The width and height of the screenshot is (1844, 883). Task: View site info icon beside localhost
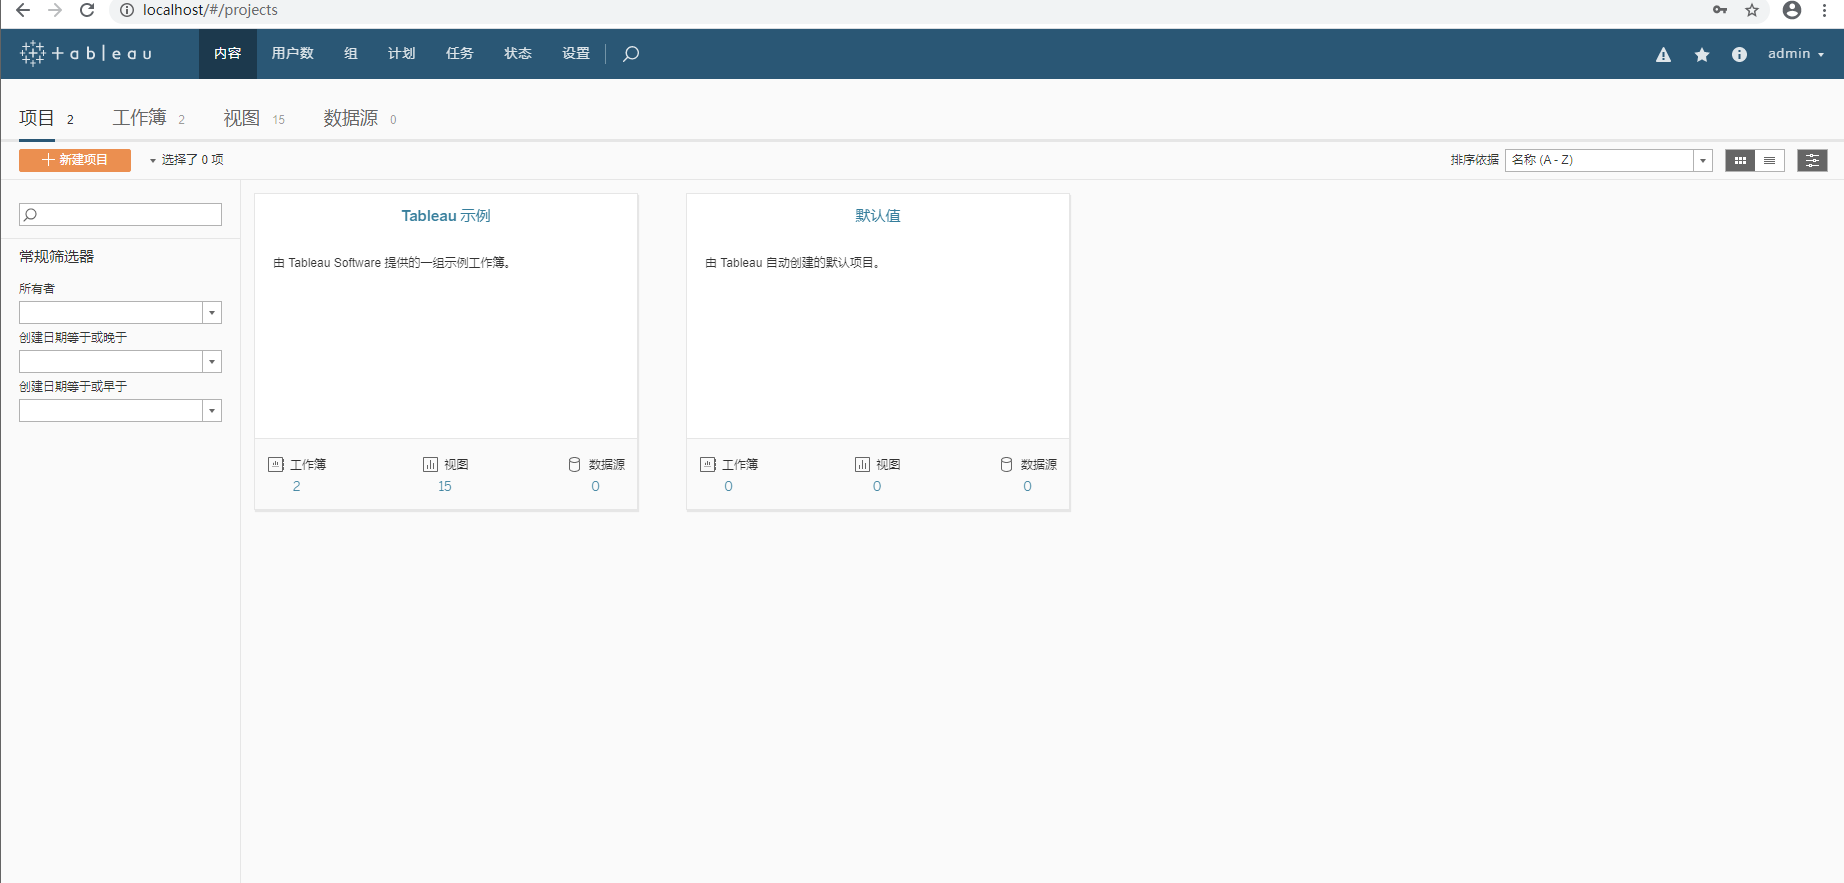[127, 10]
